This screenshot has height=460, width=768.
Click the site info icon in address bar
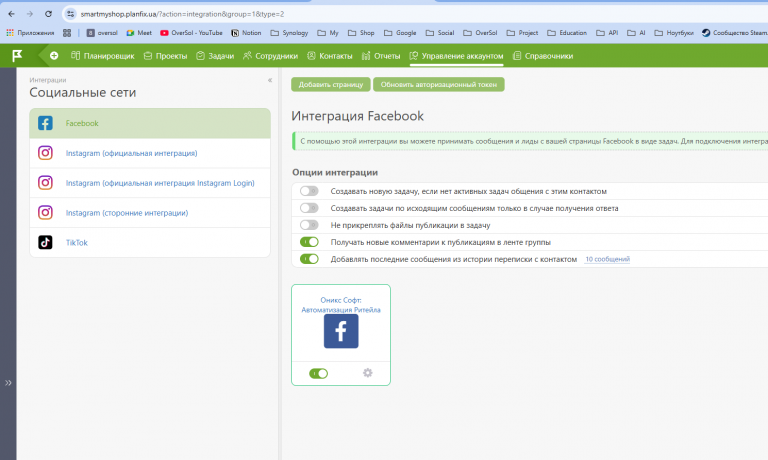71,14
